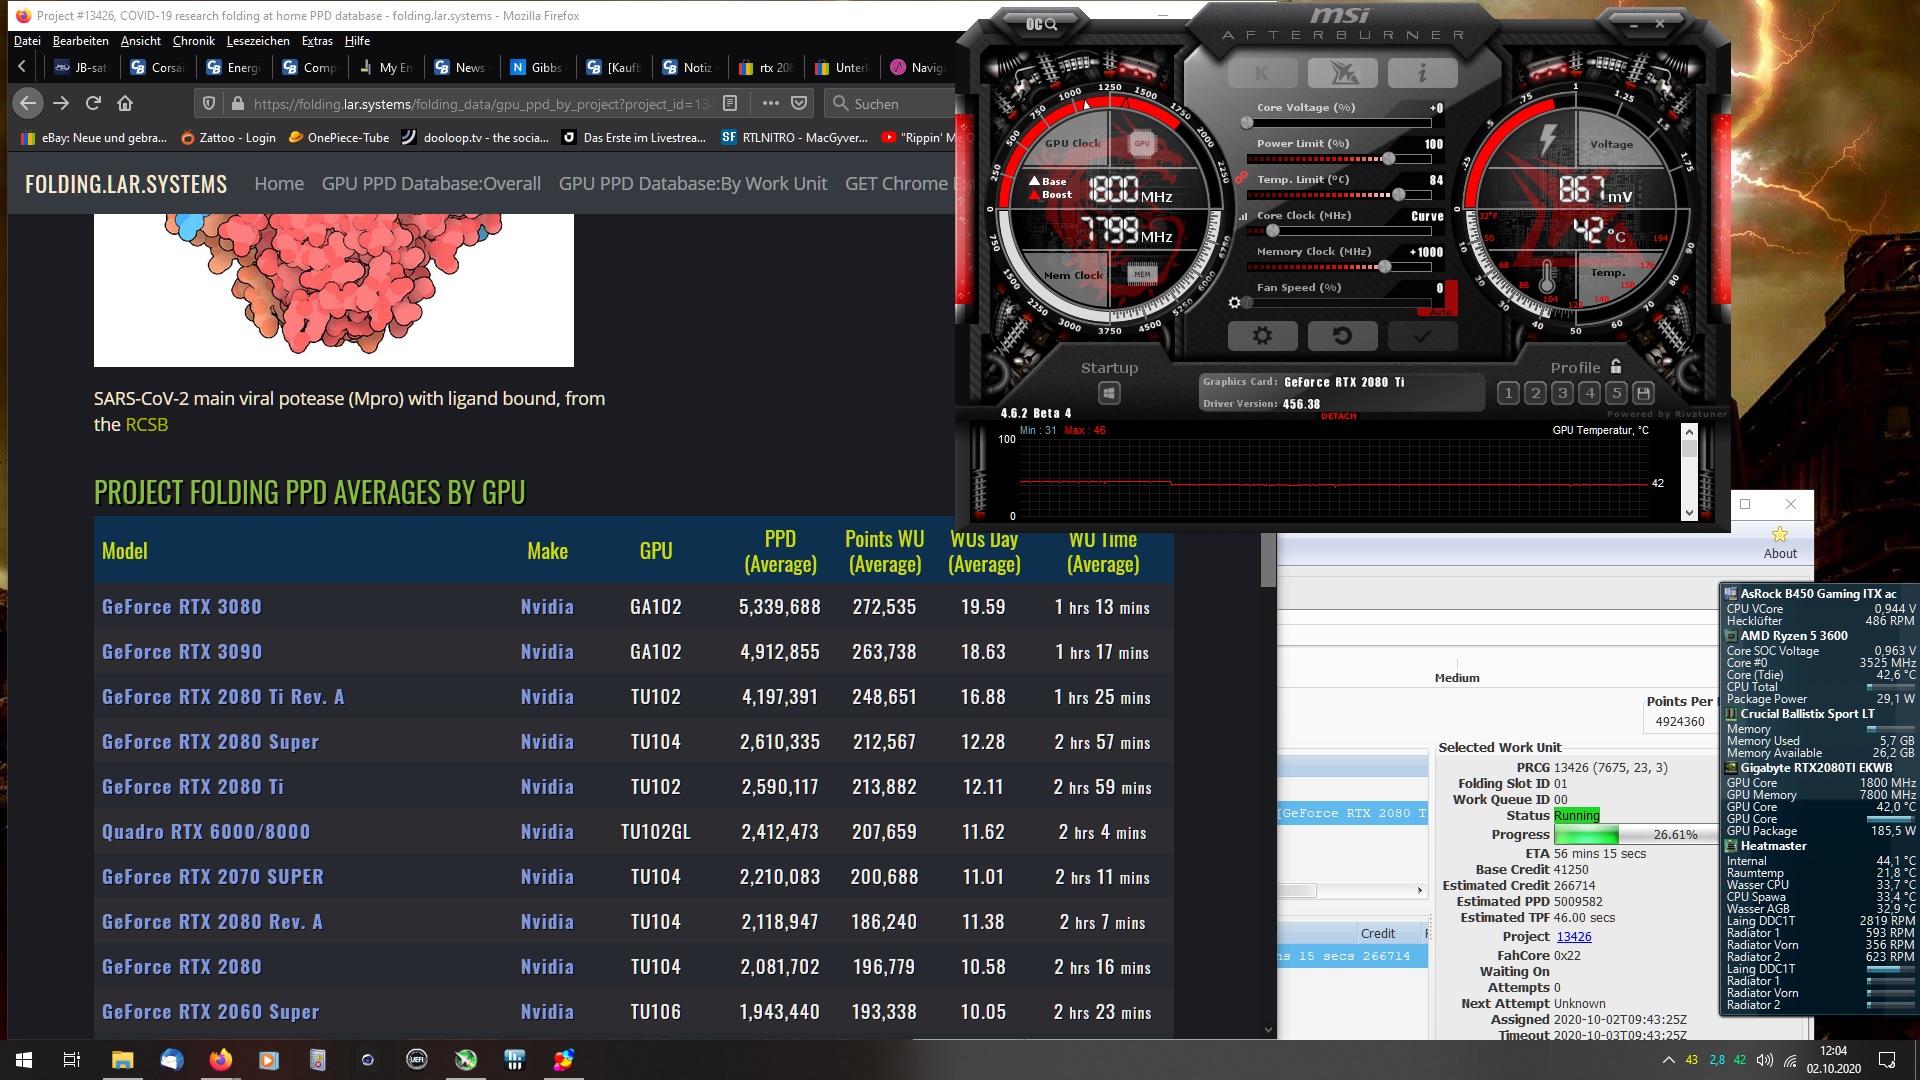Expand Firefox page actions three-dot menu

(x=770, y=103)
